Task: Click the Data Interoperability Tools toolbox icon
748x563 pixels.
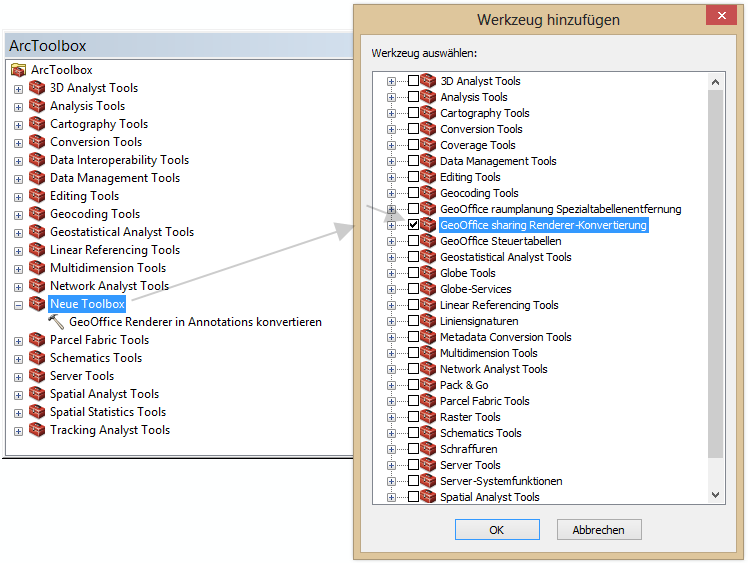Action: (x=37, y=160)
